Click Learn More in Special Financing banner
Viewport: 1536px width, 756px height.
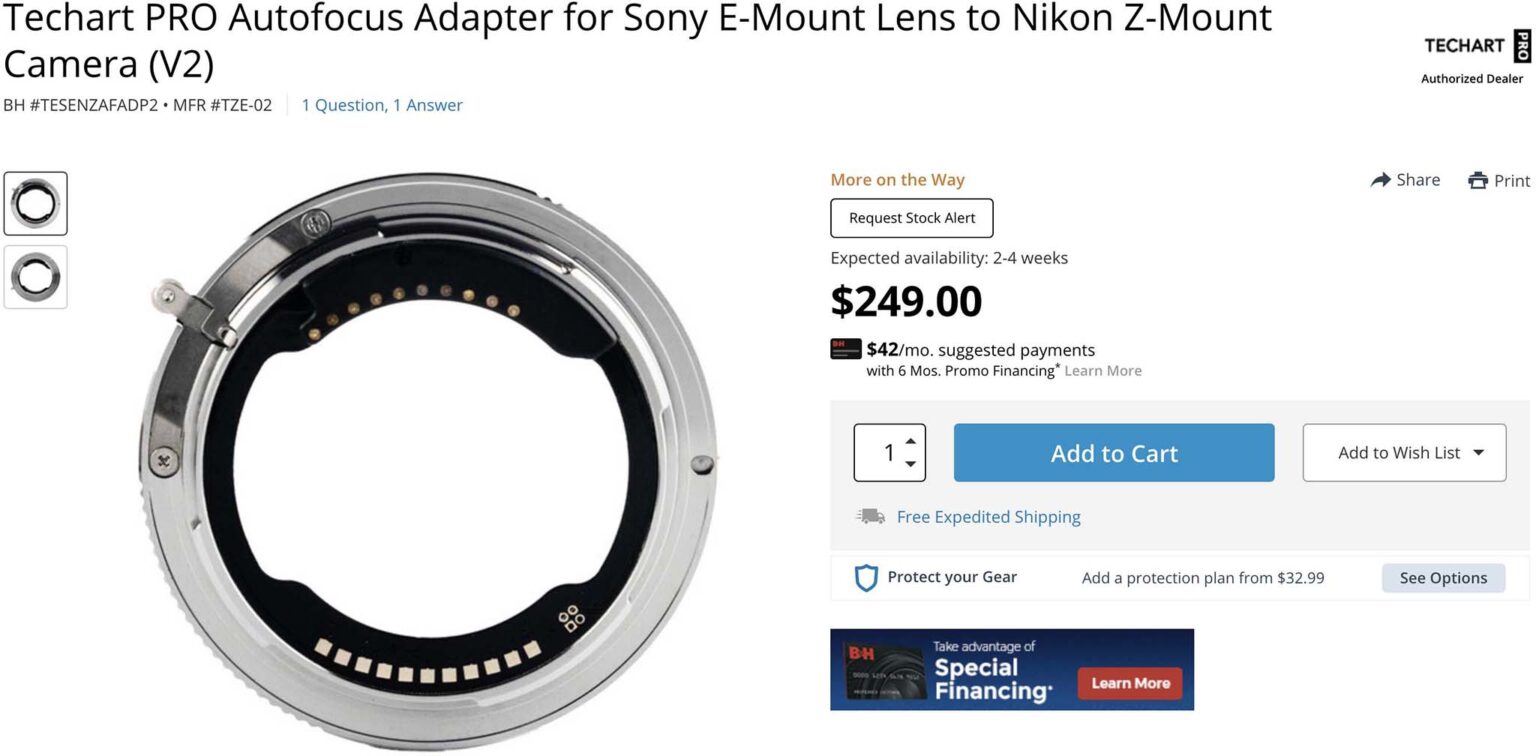tap(1129, 683)
